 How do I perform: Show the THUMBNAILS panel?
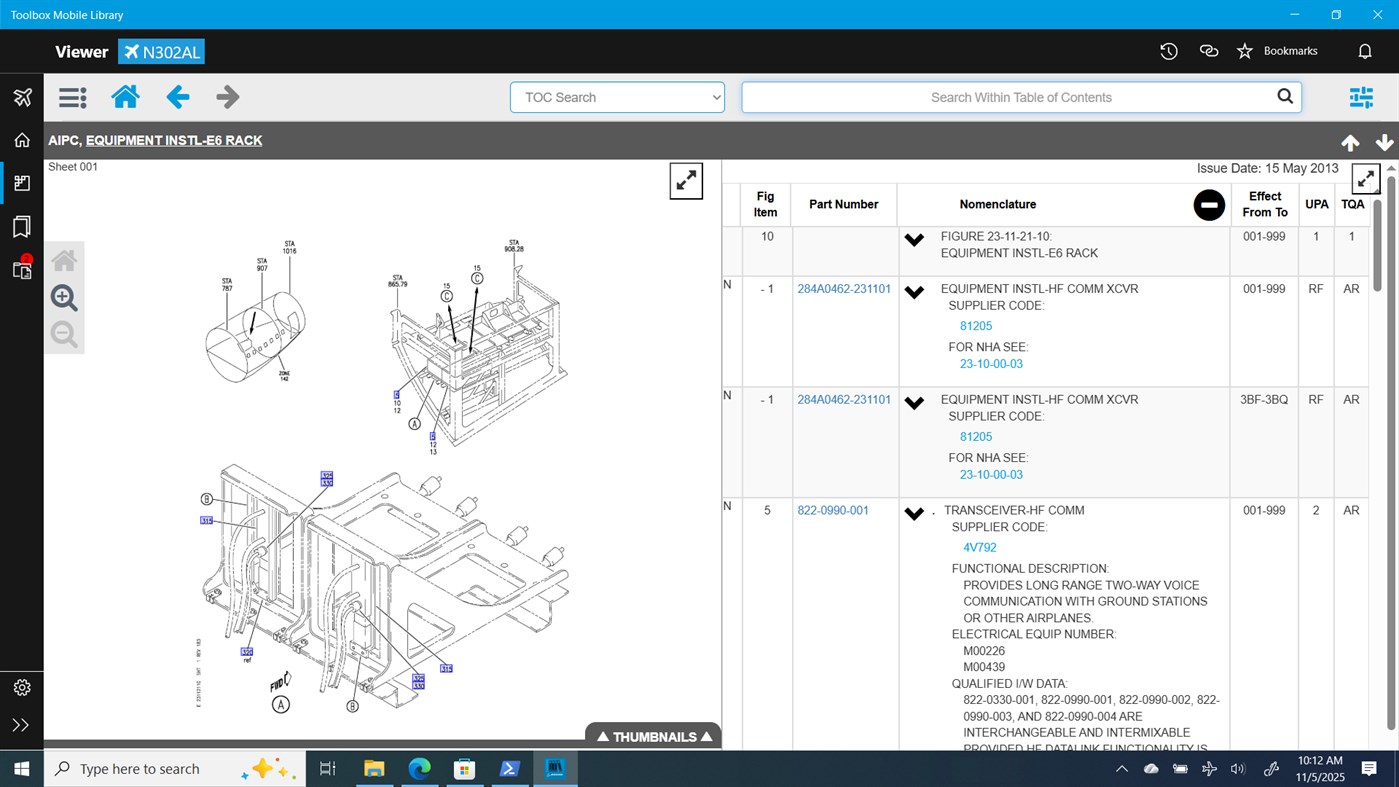click(652, 736)
